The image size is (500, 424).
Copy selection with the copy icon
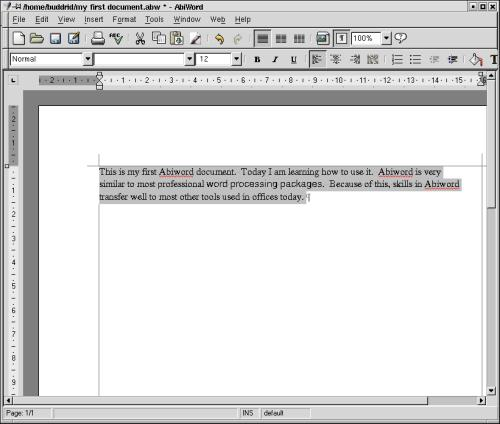tap(159, 38)
